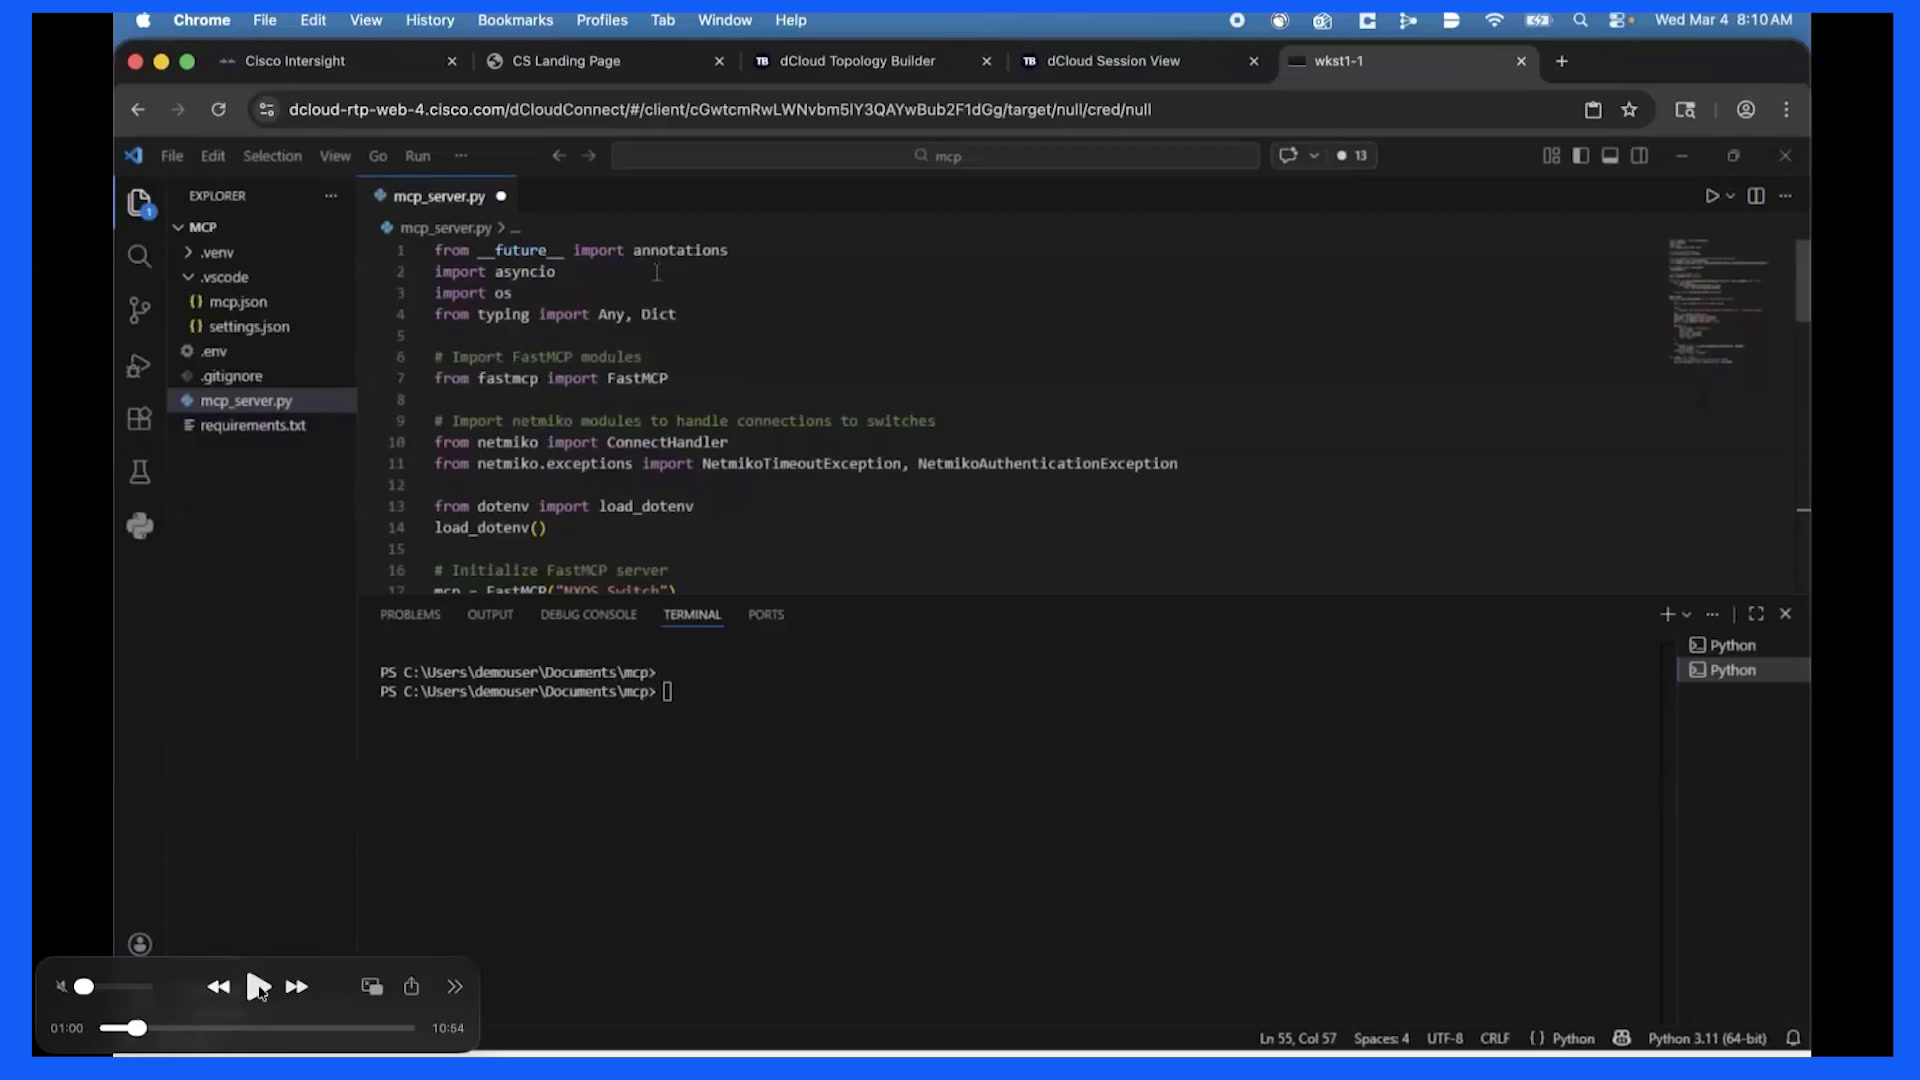
Task: Switch to the dCloud Session View tab
Action: tap(1141, 61)
